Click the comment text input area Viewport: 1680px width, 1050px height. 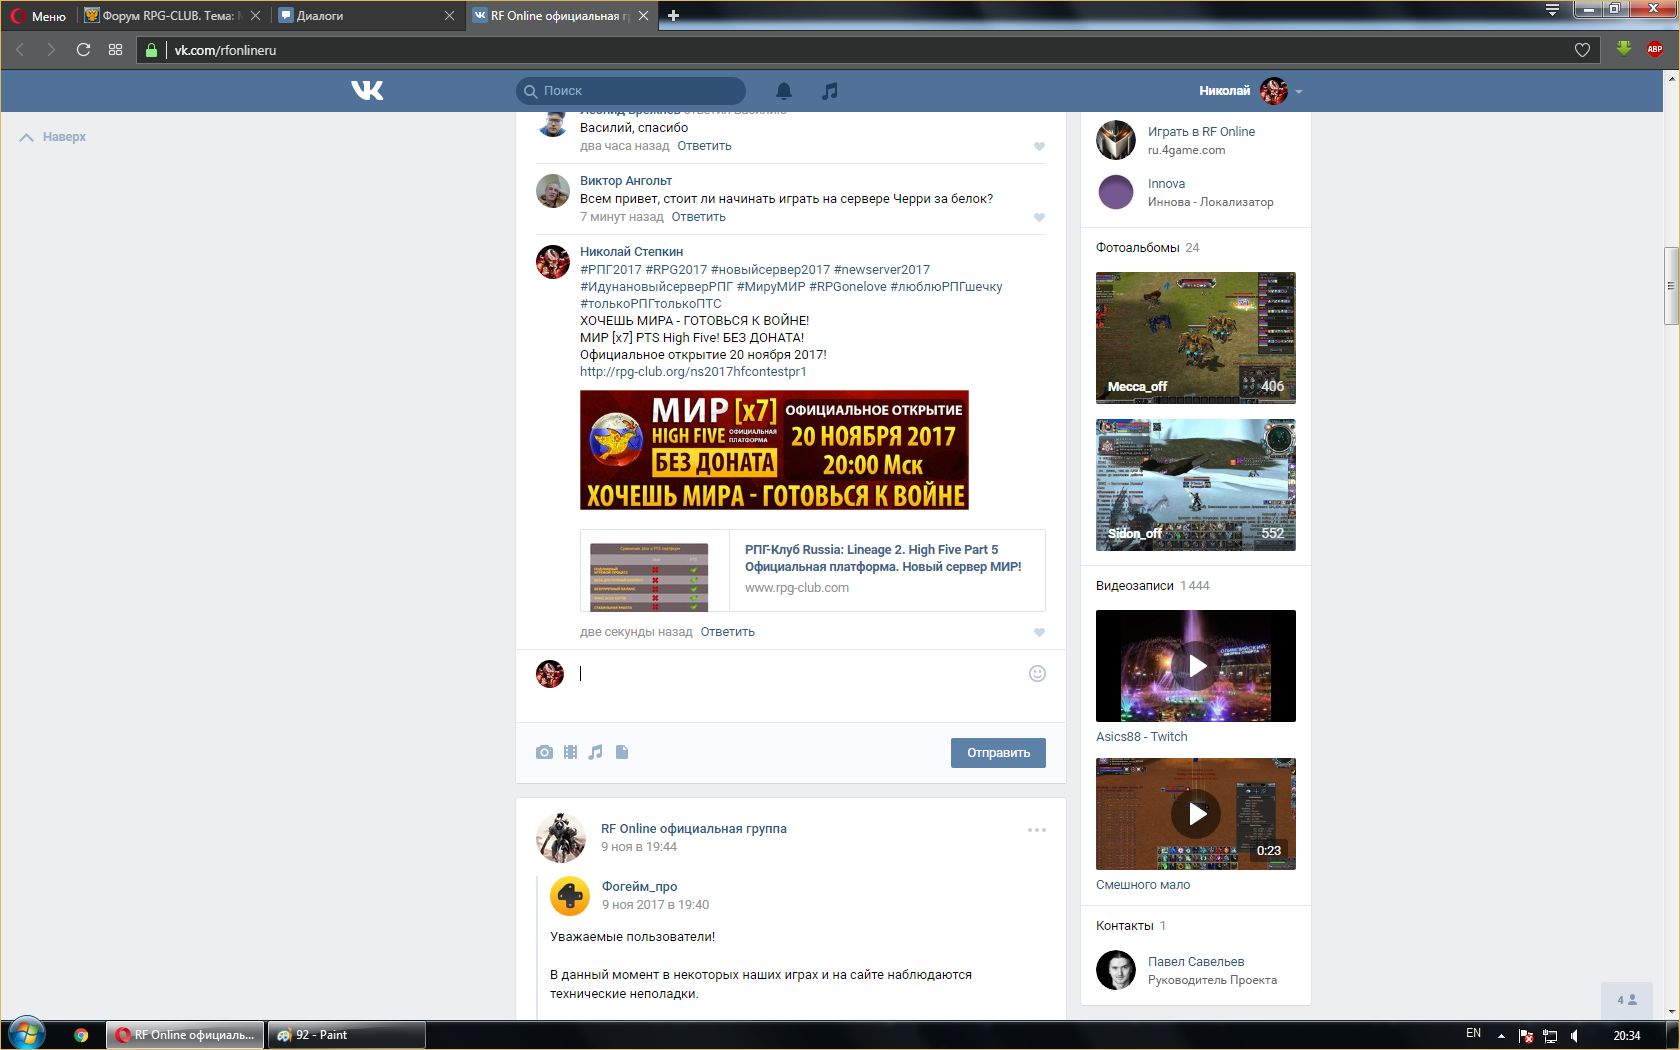[800, 674]
